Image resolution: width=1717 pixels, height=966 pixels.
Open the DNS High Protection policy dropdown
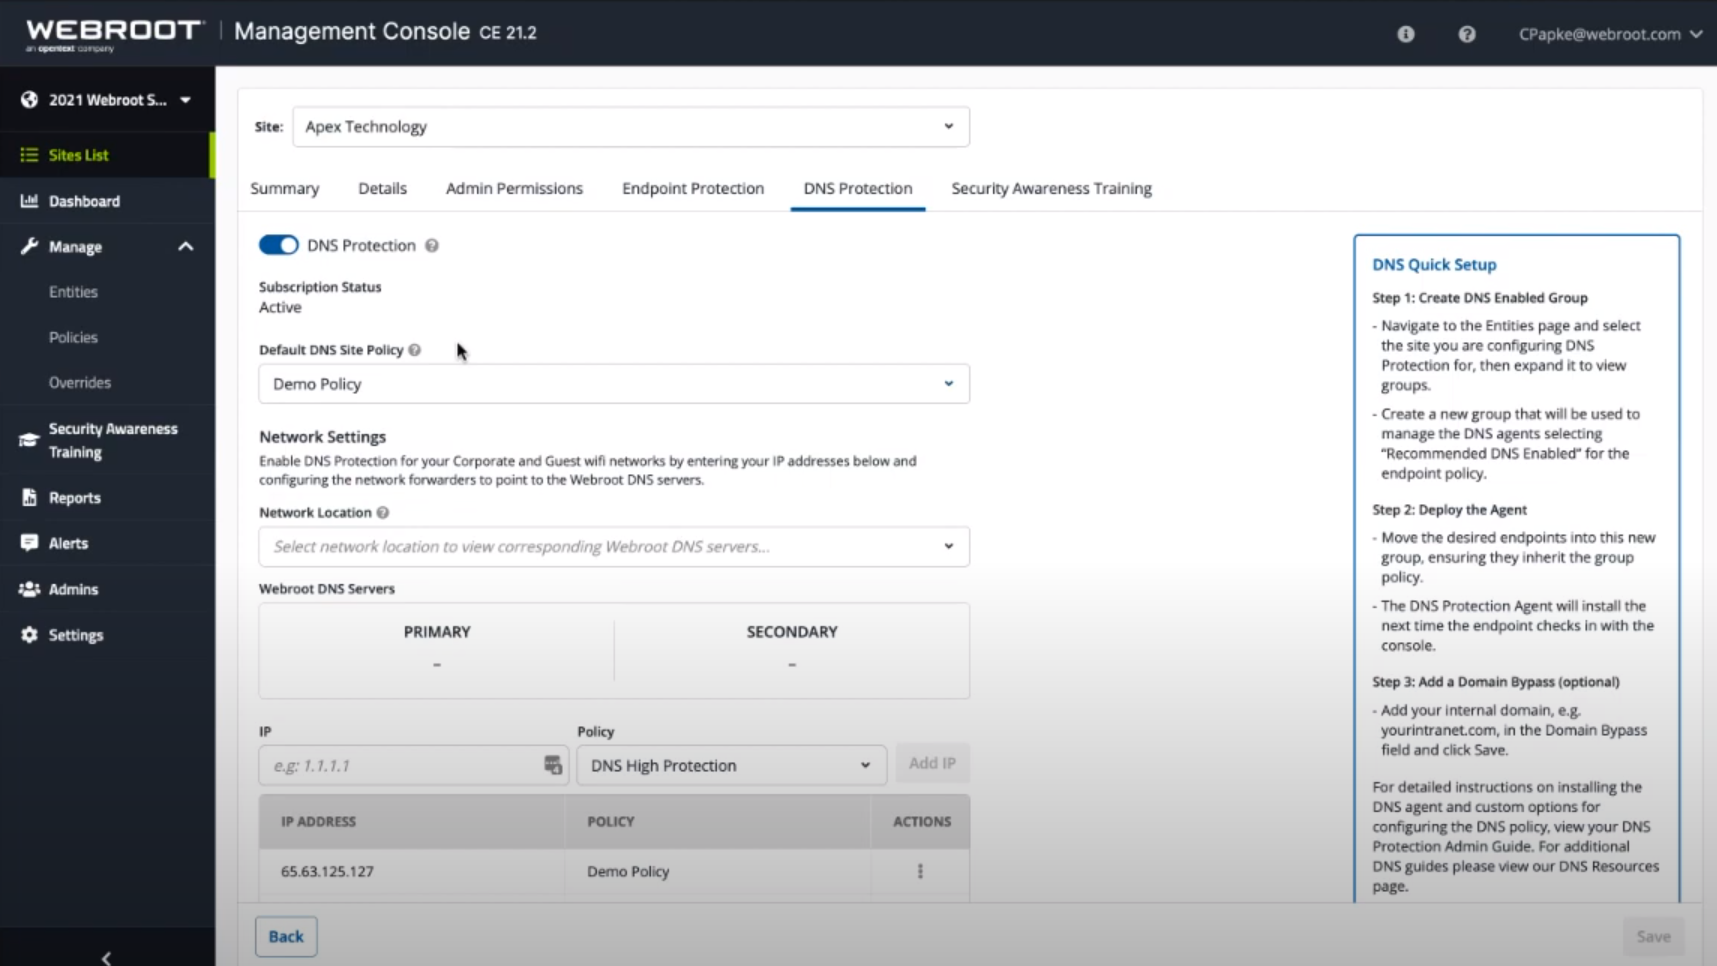[730, 765]
